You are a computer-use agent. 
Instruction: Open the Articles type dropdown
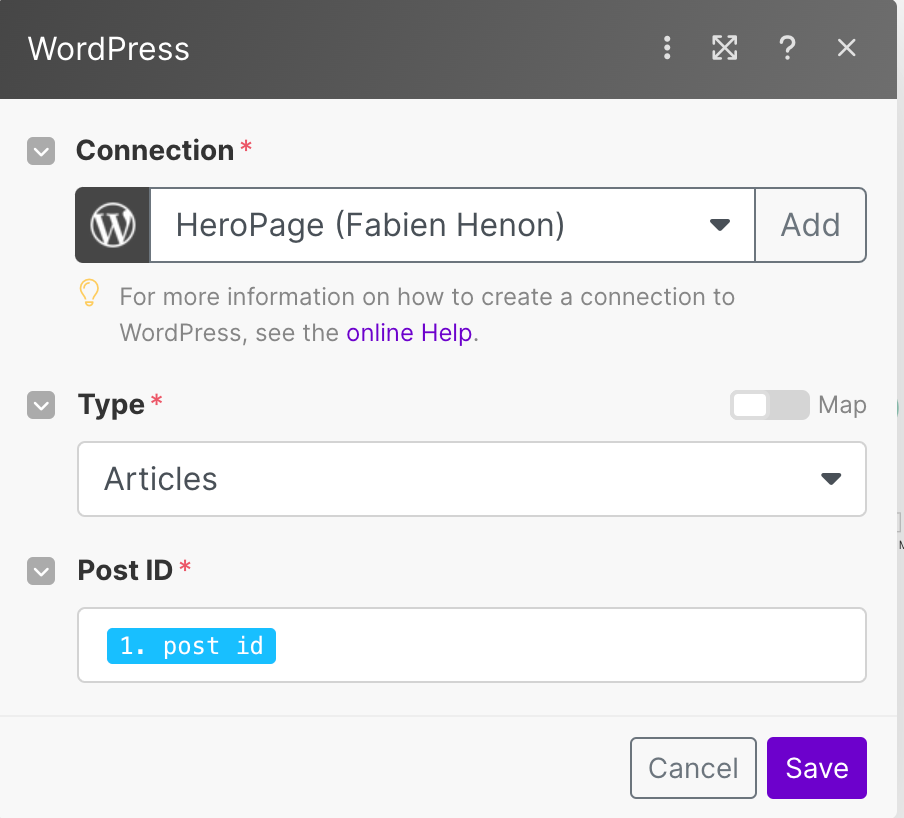[x=472, y=479]
